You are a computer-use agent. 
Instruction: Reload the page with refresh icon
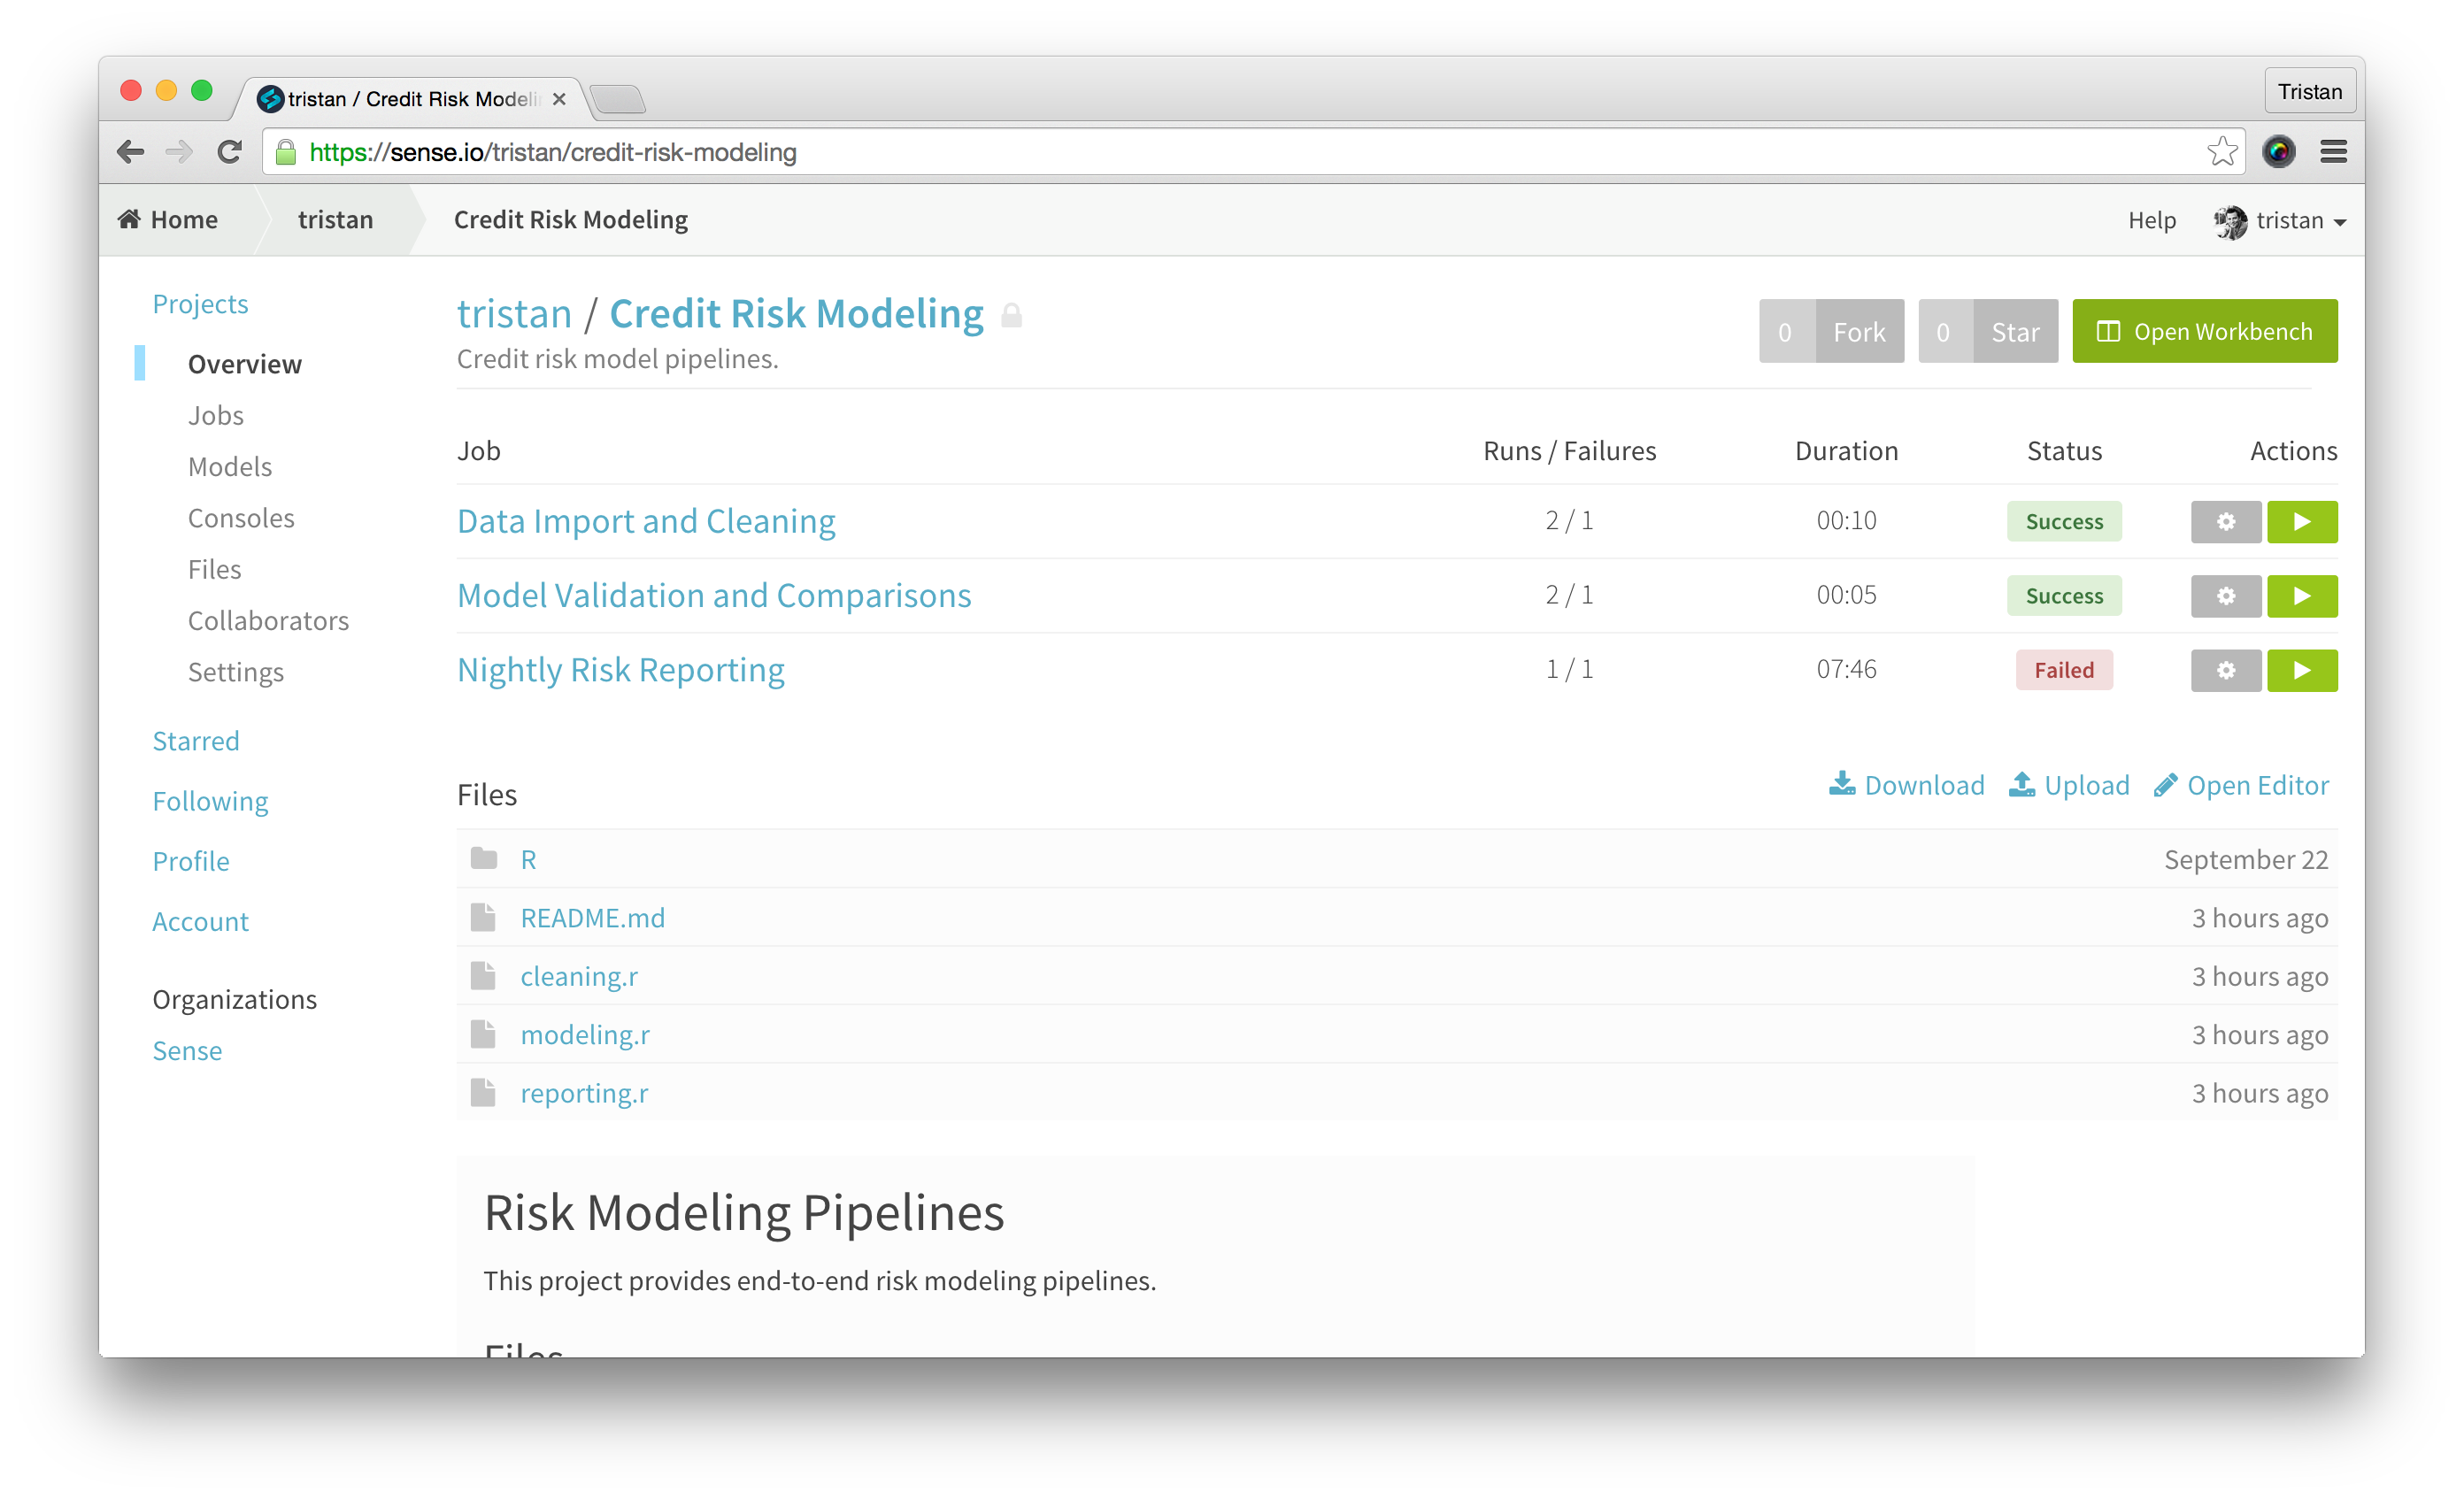pyautogui.click(x=230, y=152)
